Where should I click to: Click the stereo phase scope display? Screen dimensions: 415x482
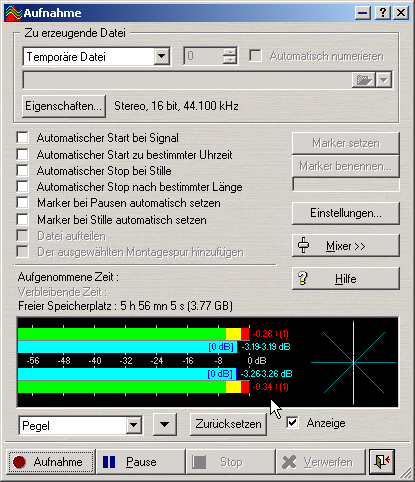tap(353, 362)
